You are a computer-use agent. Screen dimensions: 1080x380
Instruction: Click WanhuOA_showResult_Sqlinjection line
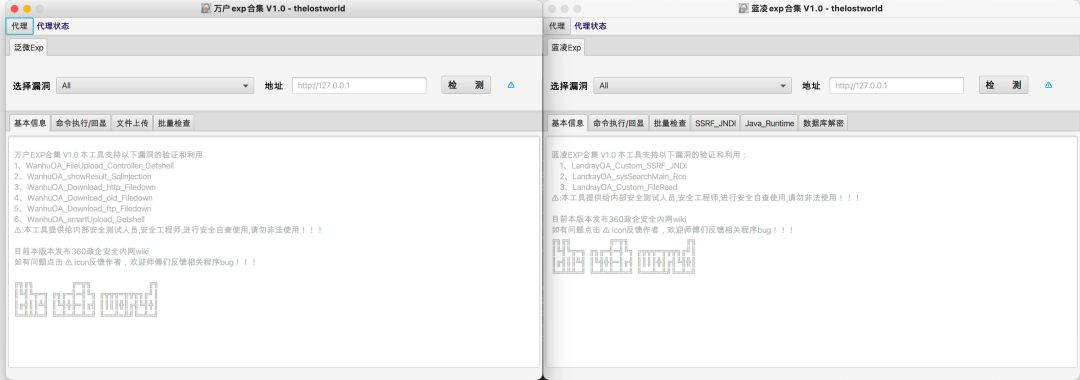coord(83,176)
